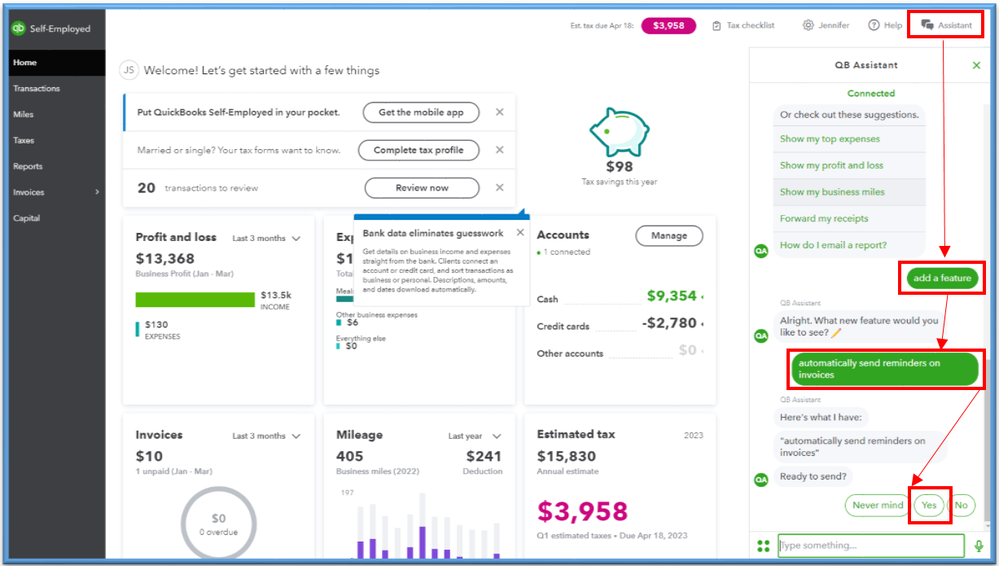Click Never mind in assistant
This screenshot has width=999, height=566.
(877, 505)
